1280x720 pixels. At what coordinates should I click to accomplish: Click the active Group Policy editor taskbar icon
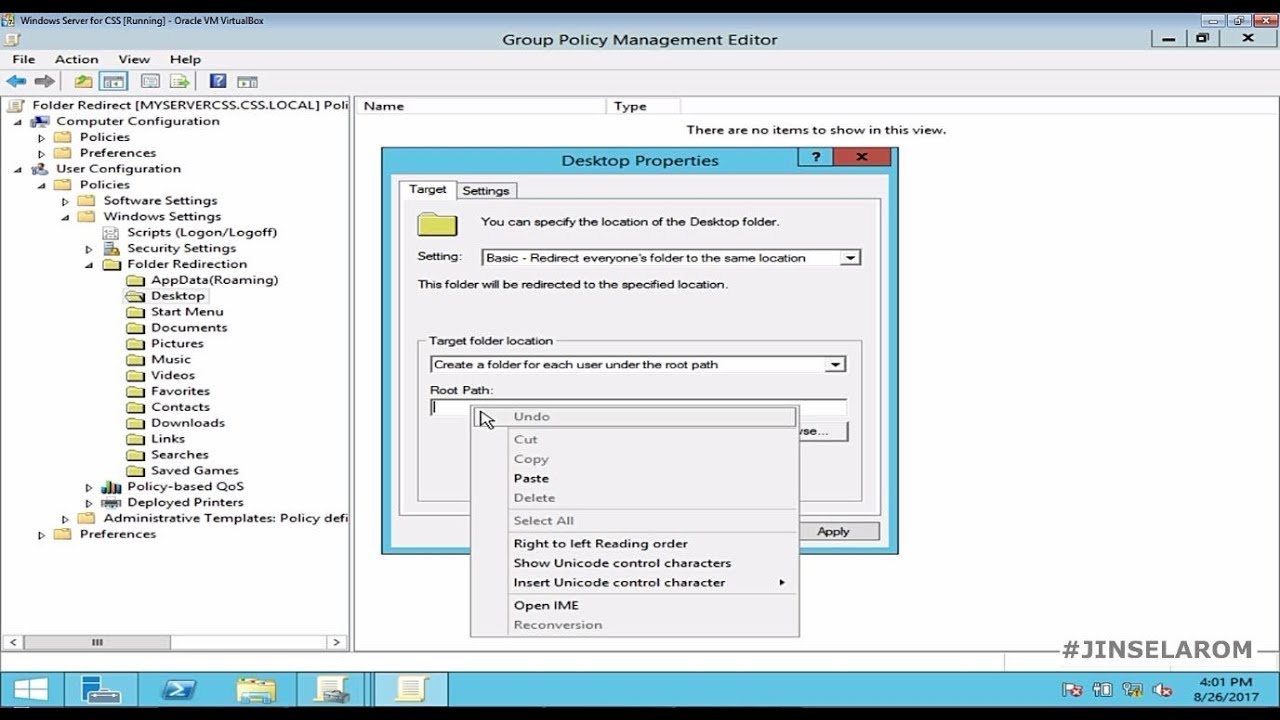[x=411, y=690]
